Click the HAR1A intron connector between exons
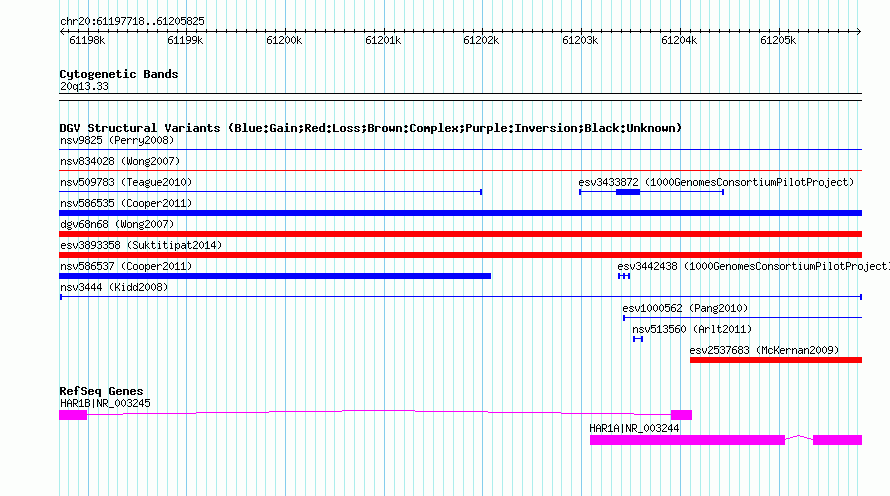 (799, 438)
